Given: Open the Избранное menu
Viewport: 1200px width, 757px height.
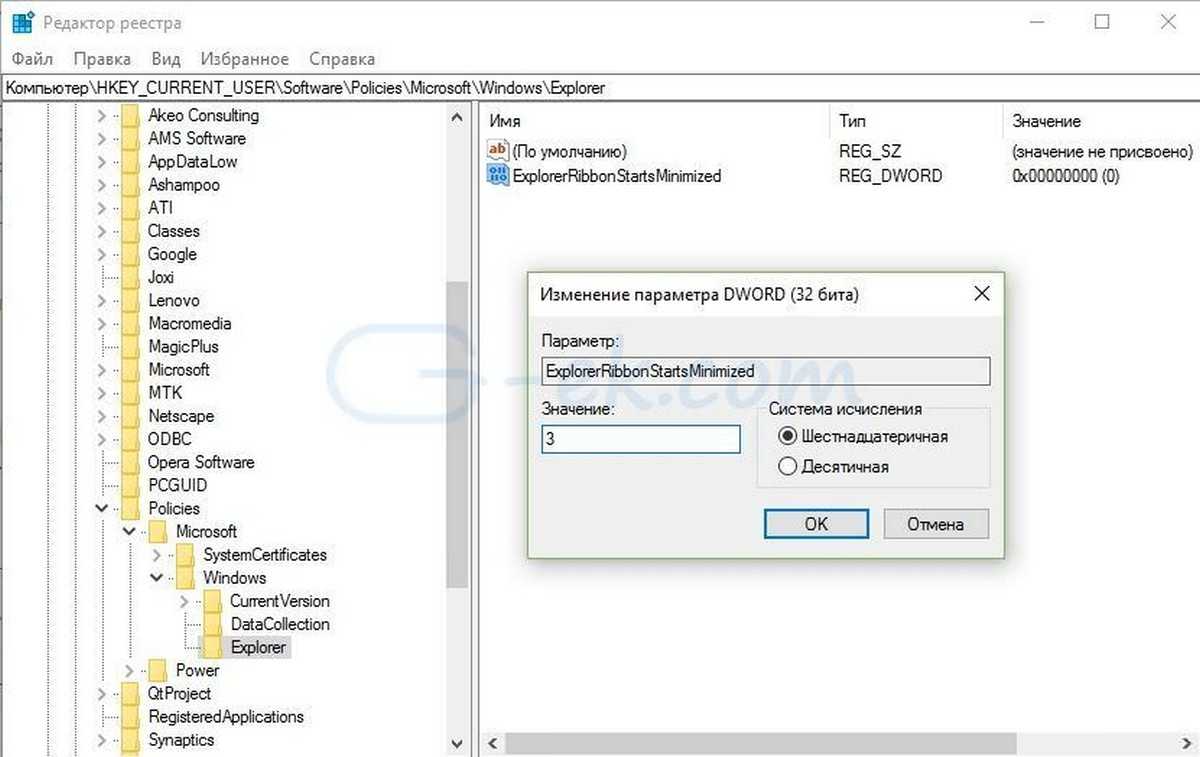Looking at the screenshot, I should tap(244, 59).
